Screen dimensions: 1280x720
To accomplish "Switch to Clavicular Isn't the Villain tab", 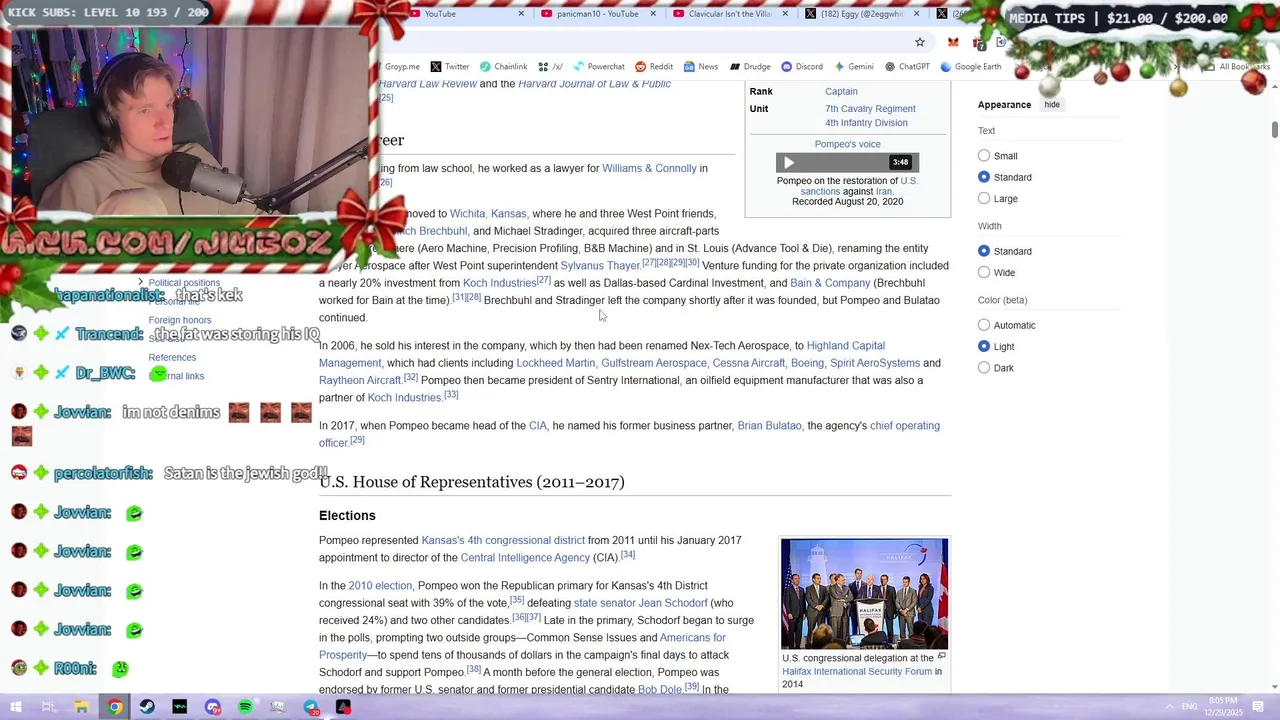I will coord(730,14).
